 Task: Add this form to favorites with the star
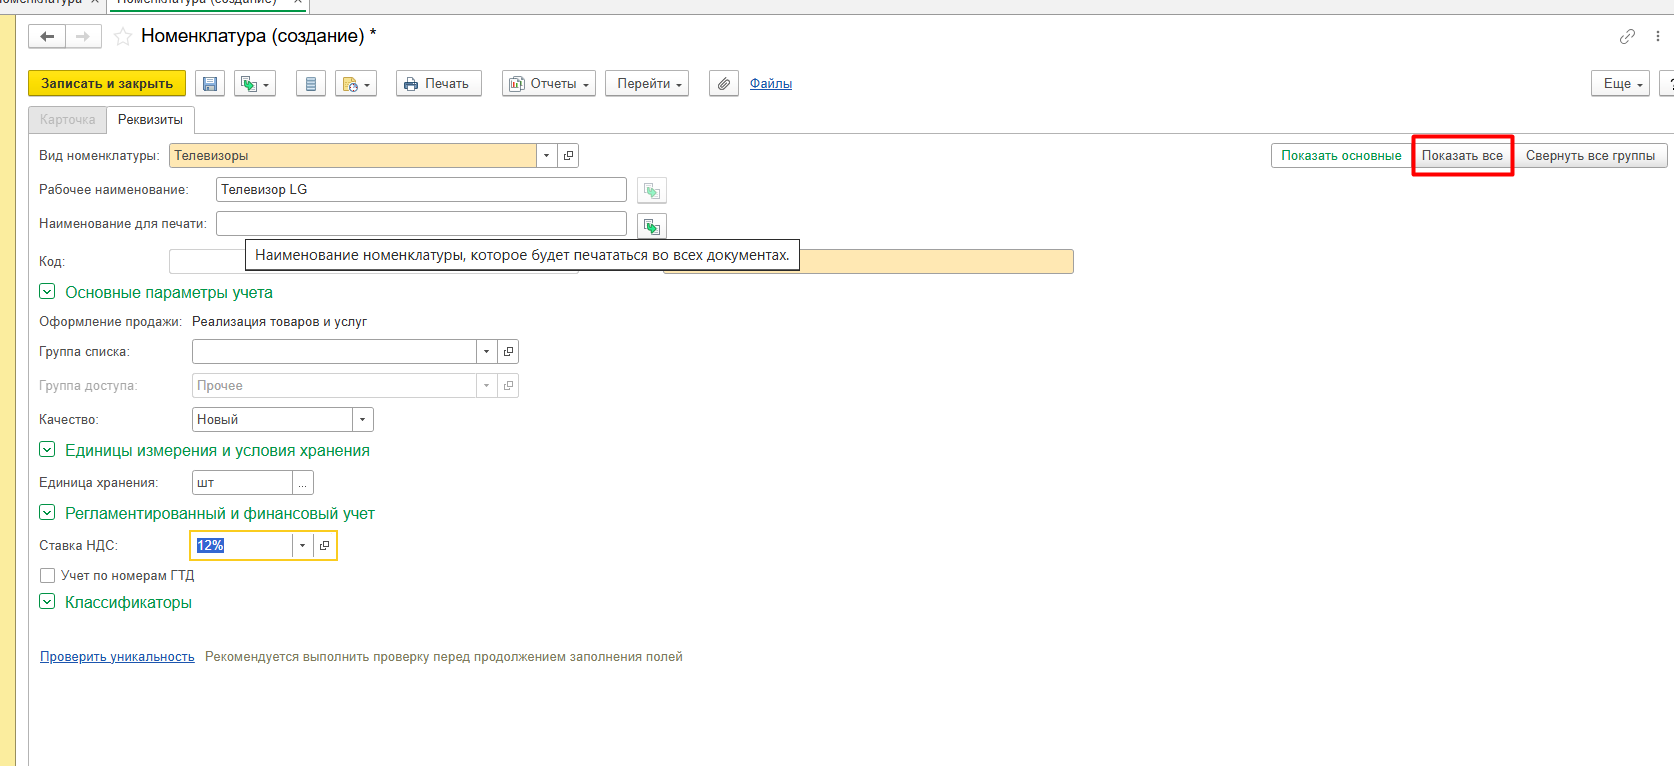tap(123, 37)
